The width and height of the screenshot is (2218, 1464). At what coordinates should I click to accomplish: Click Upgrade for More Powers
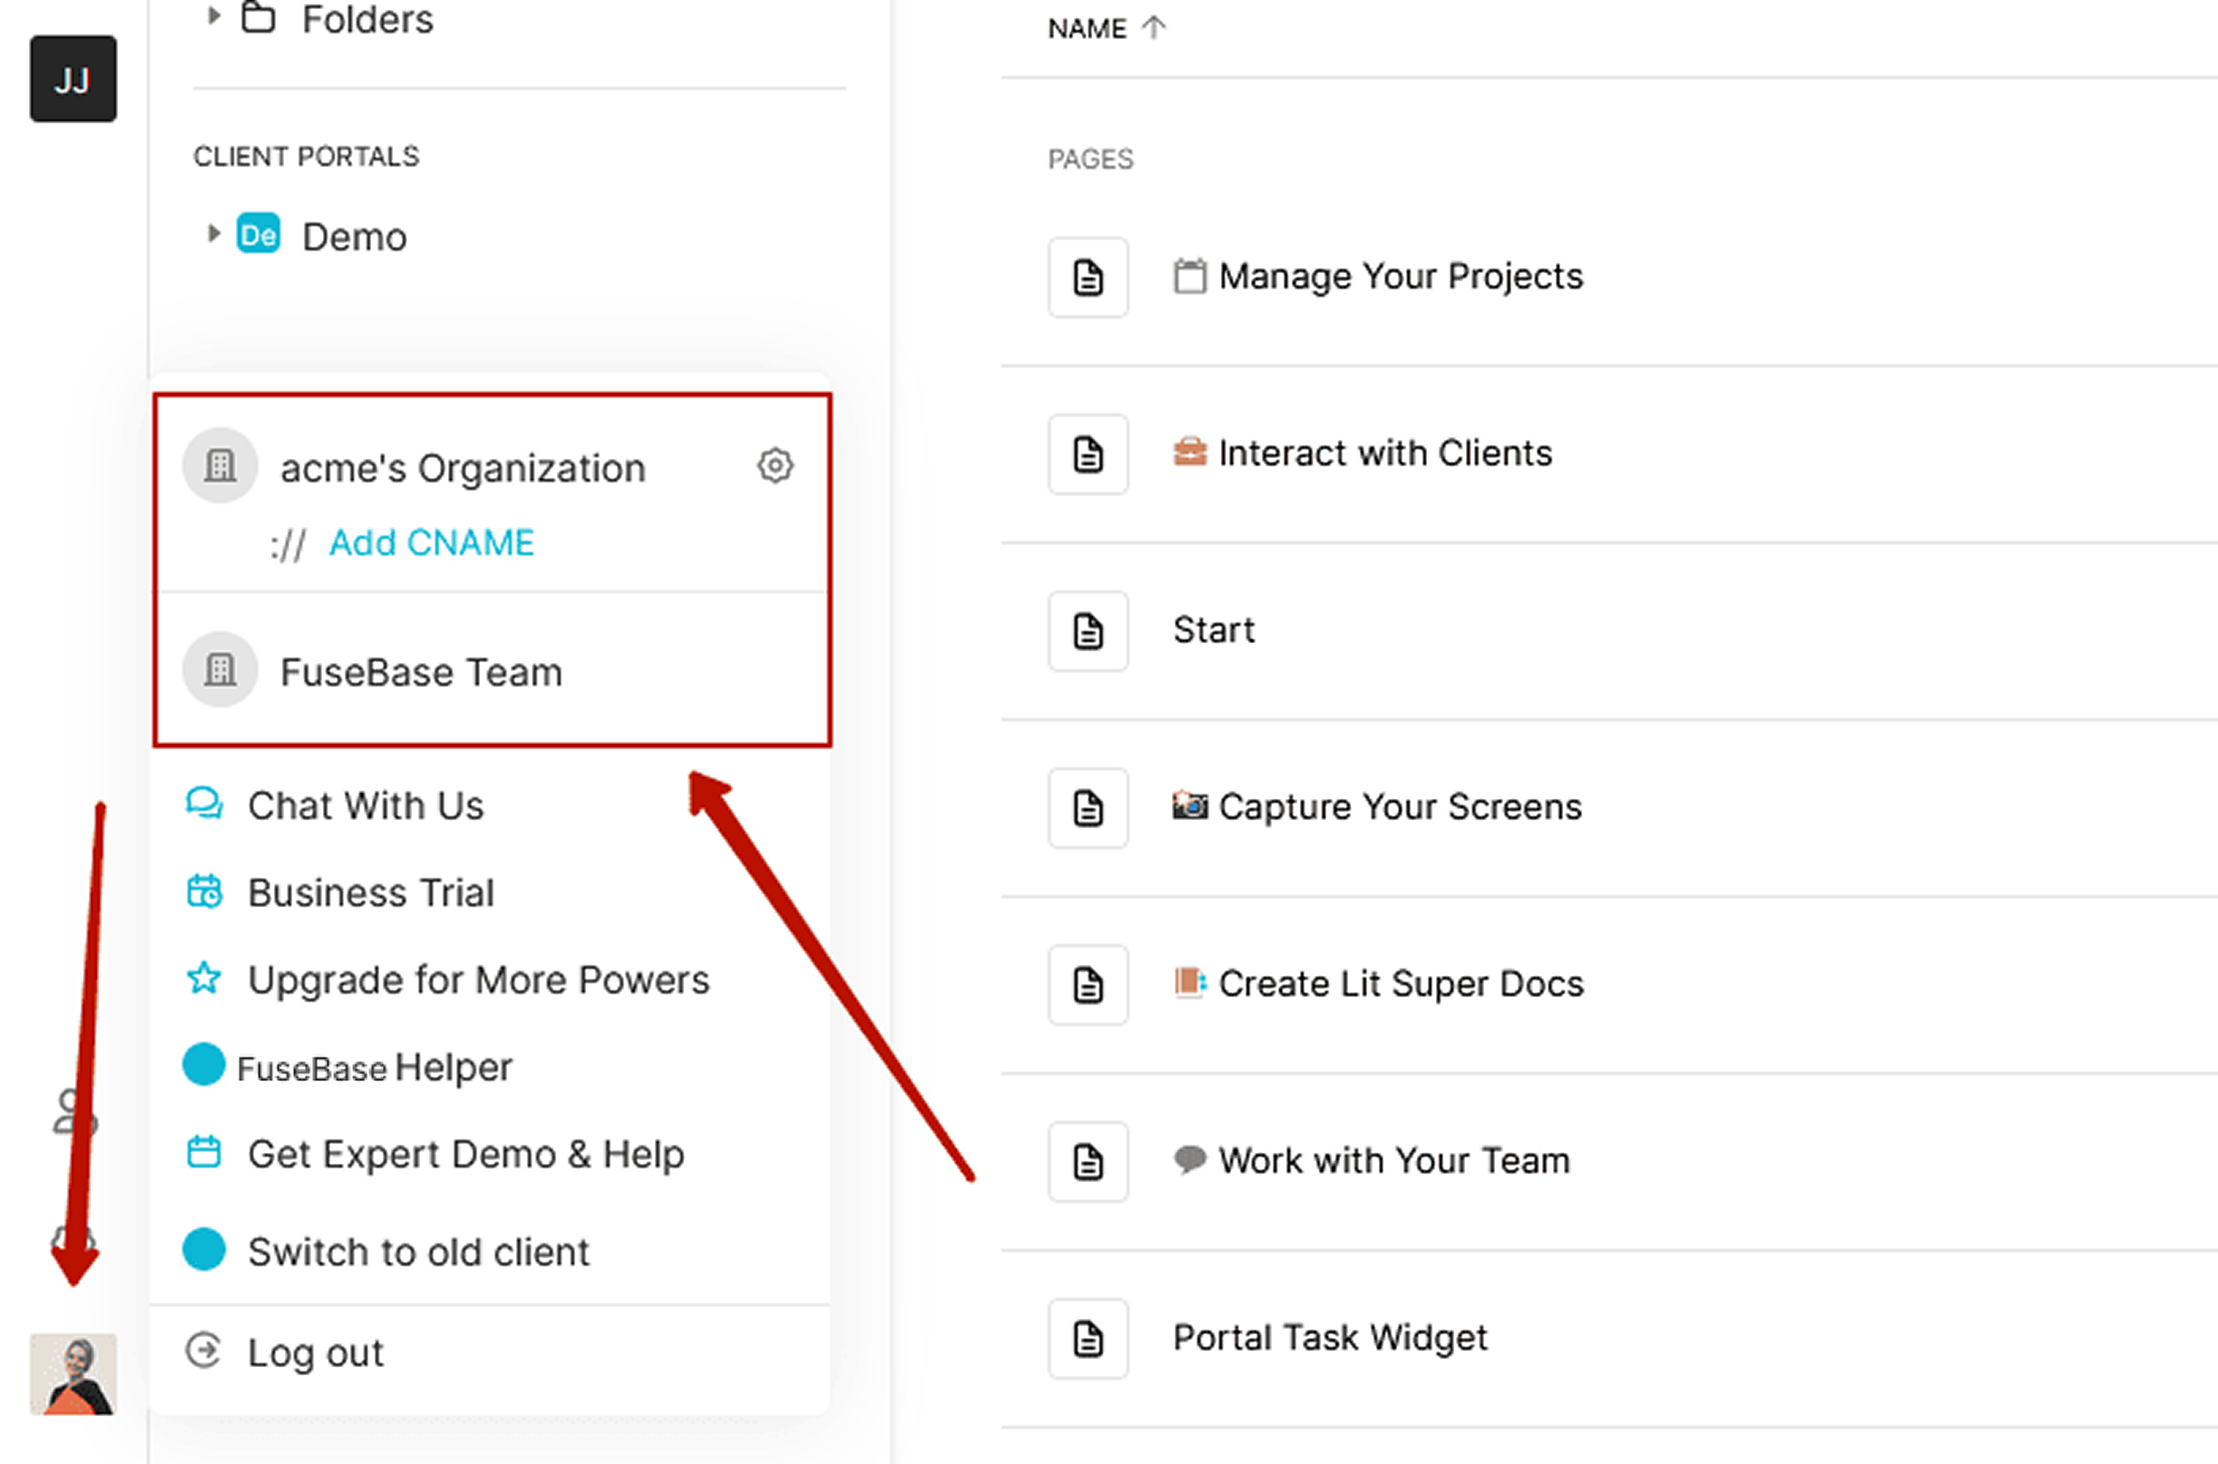coord(478,980)
